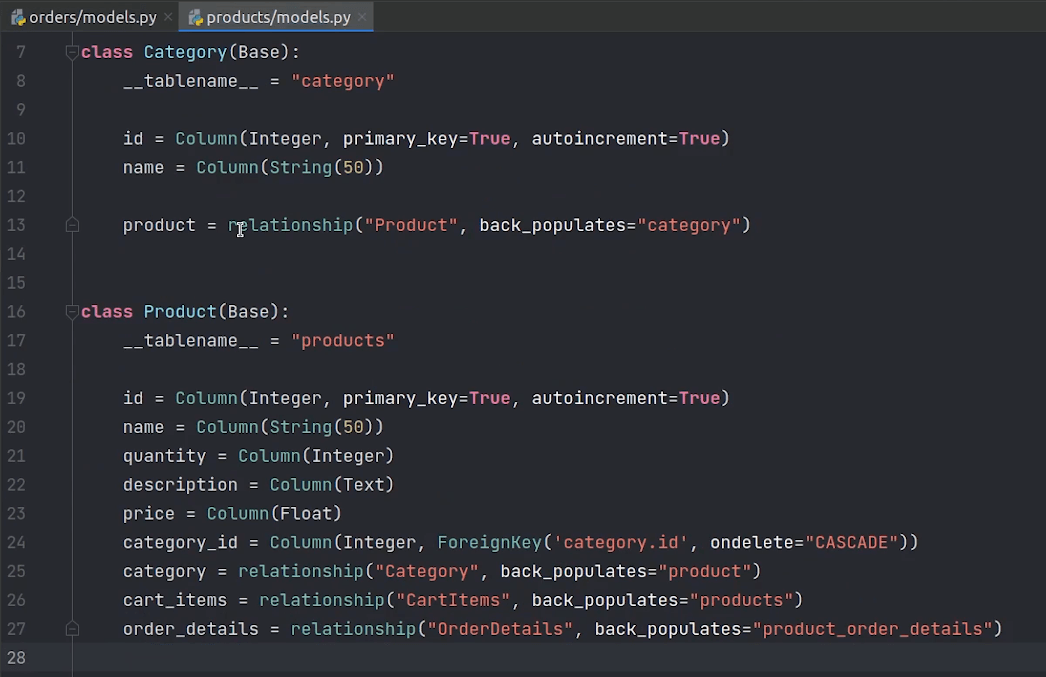Switch to the orders/models.py tab
The width and height of the screenshot is (1046, 677).
pyautogui.click(x=93, y=18)
